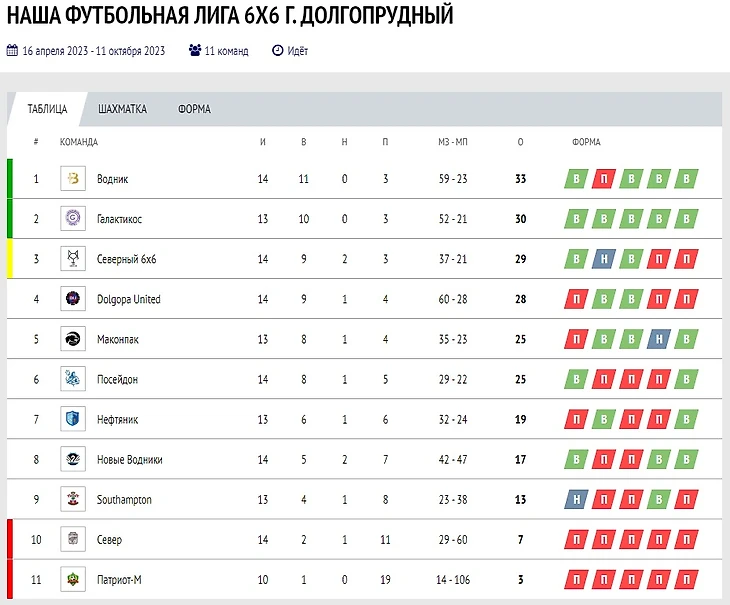Click the Dolgopa United team logo

click(72, 299)
